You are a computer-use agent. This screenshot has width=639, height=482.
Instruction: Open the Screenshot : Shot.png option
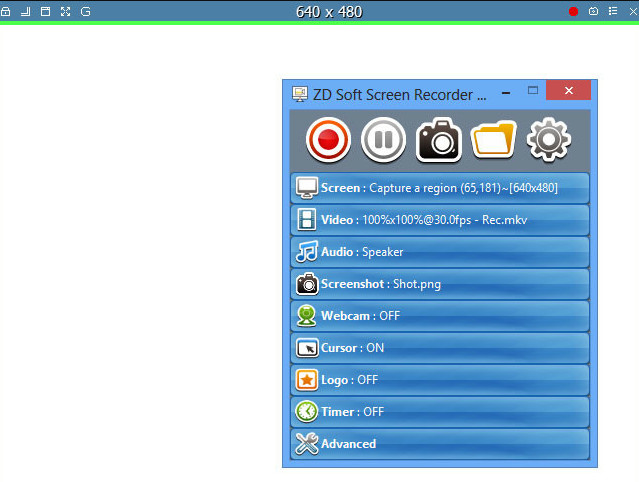440,284
